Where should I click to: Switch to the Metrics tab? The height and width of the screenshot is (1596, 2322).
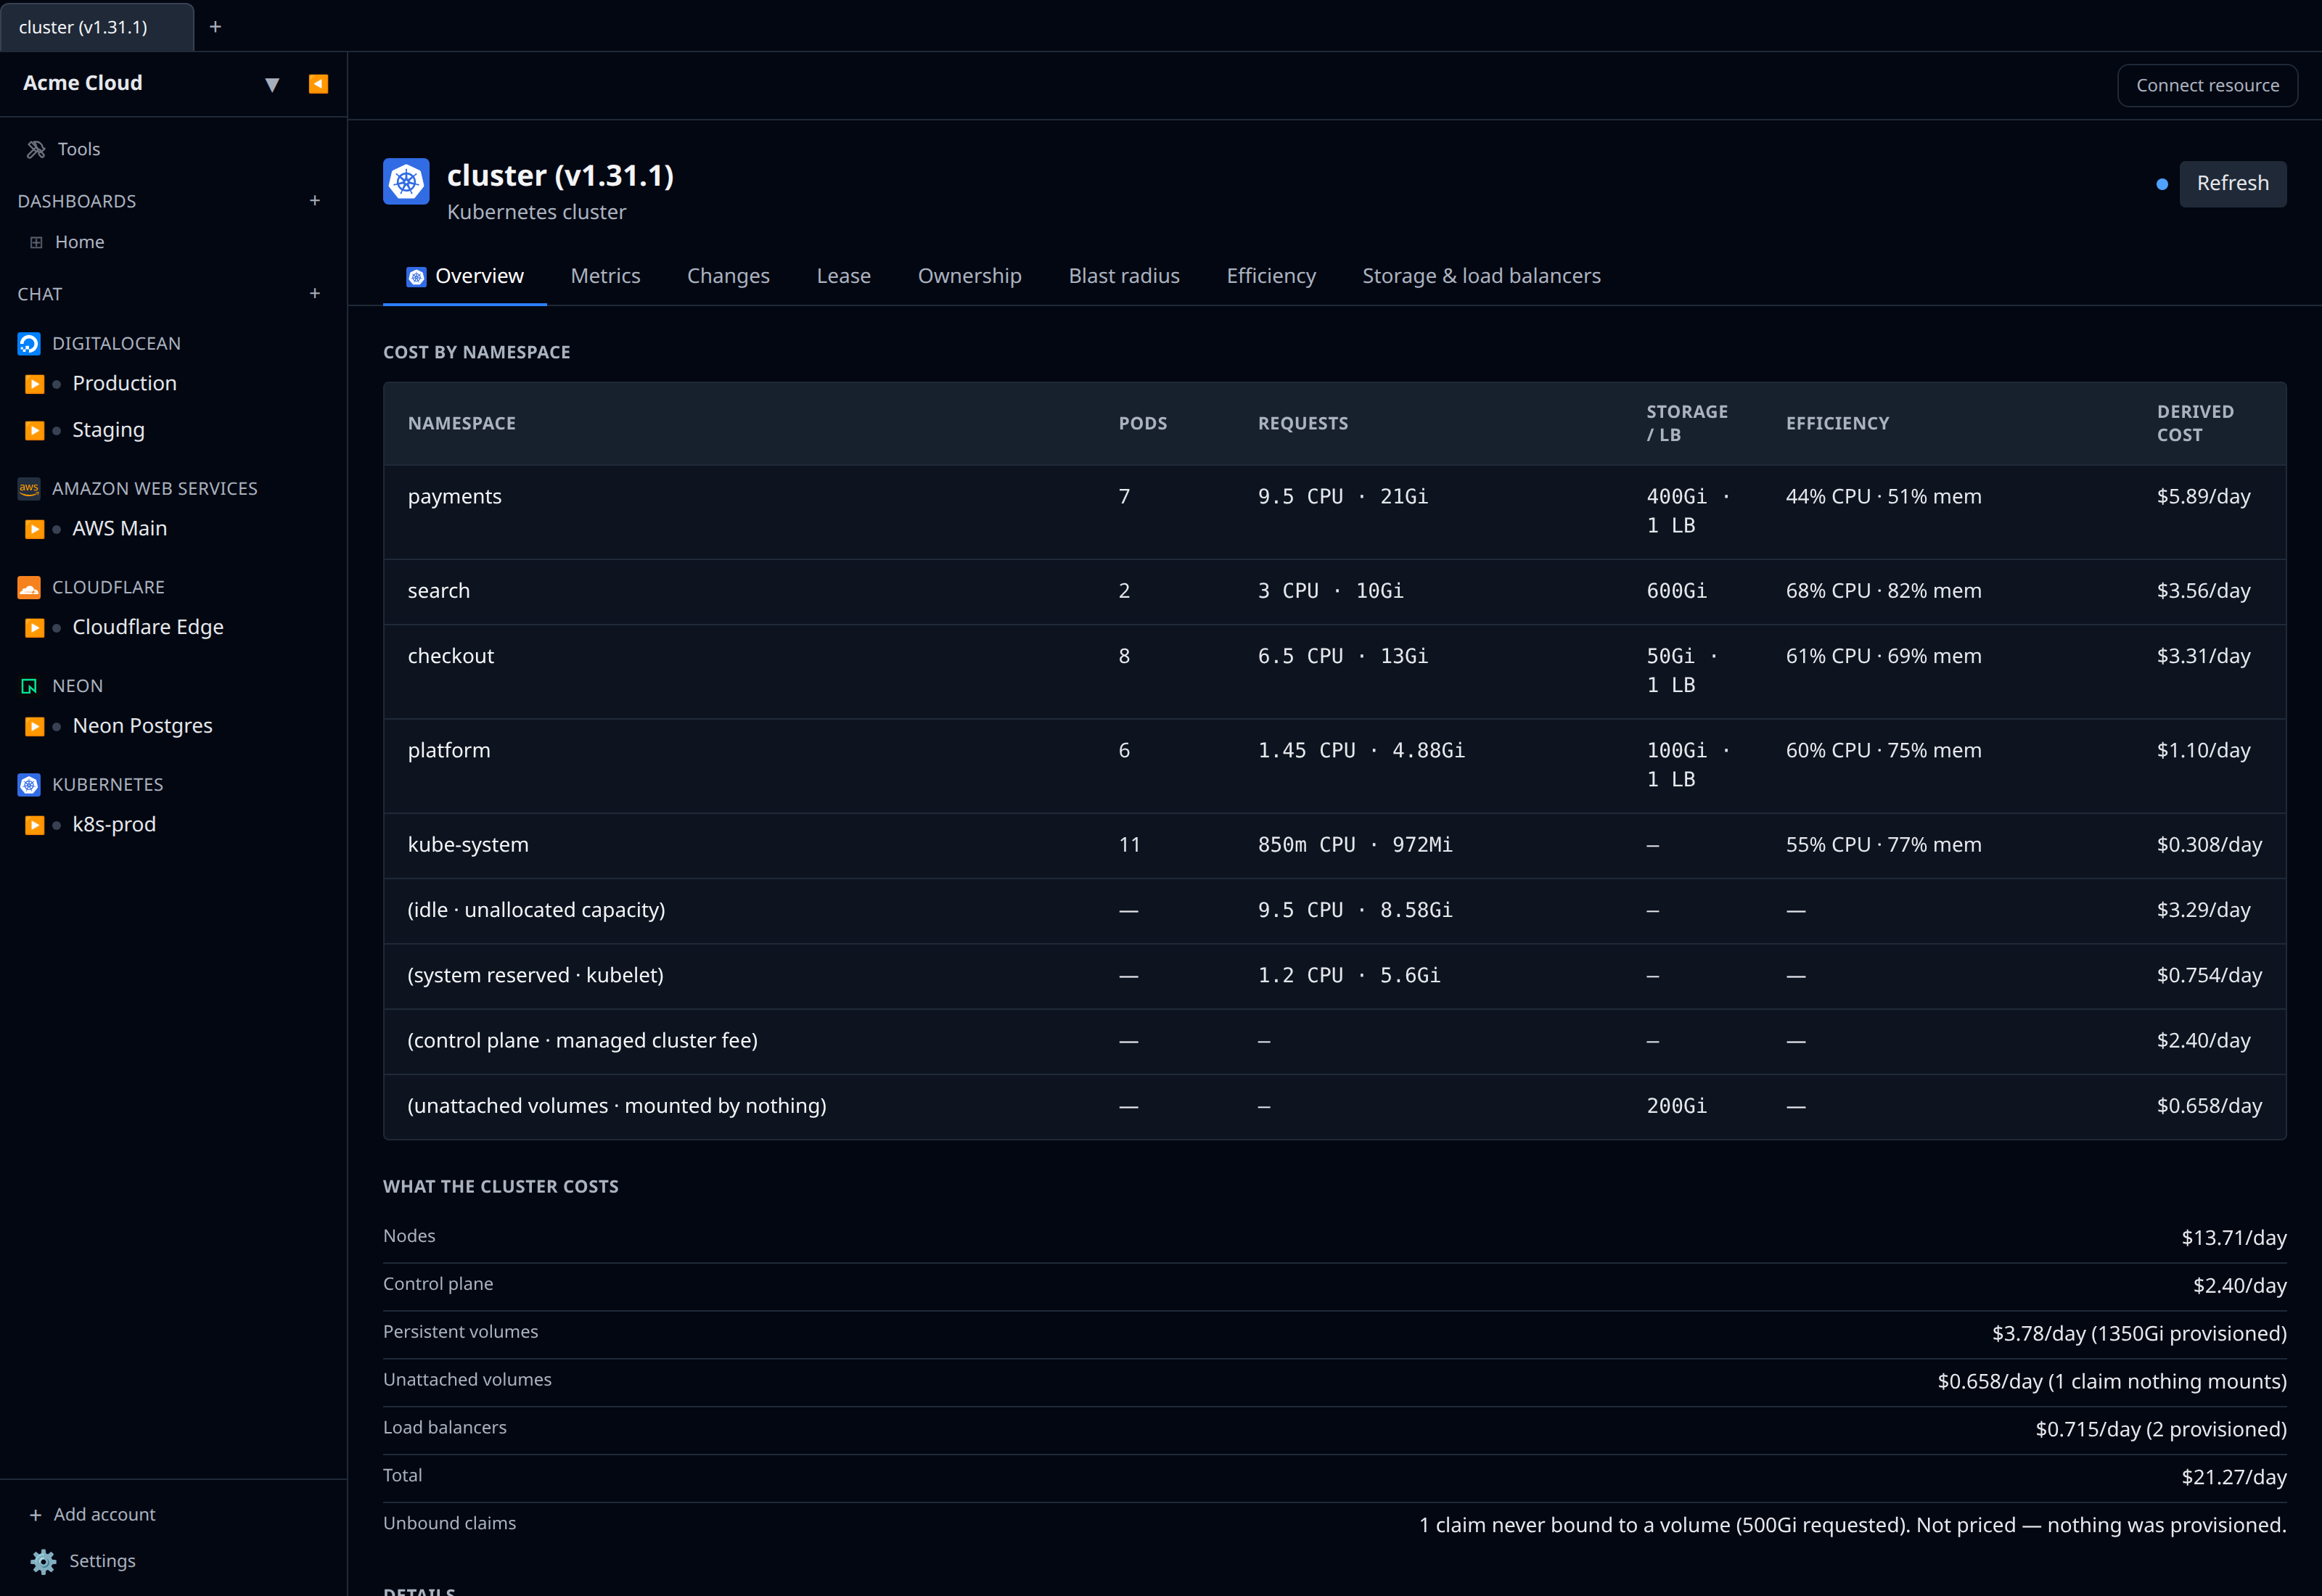pyautogui.click(x=605, y=276)
